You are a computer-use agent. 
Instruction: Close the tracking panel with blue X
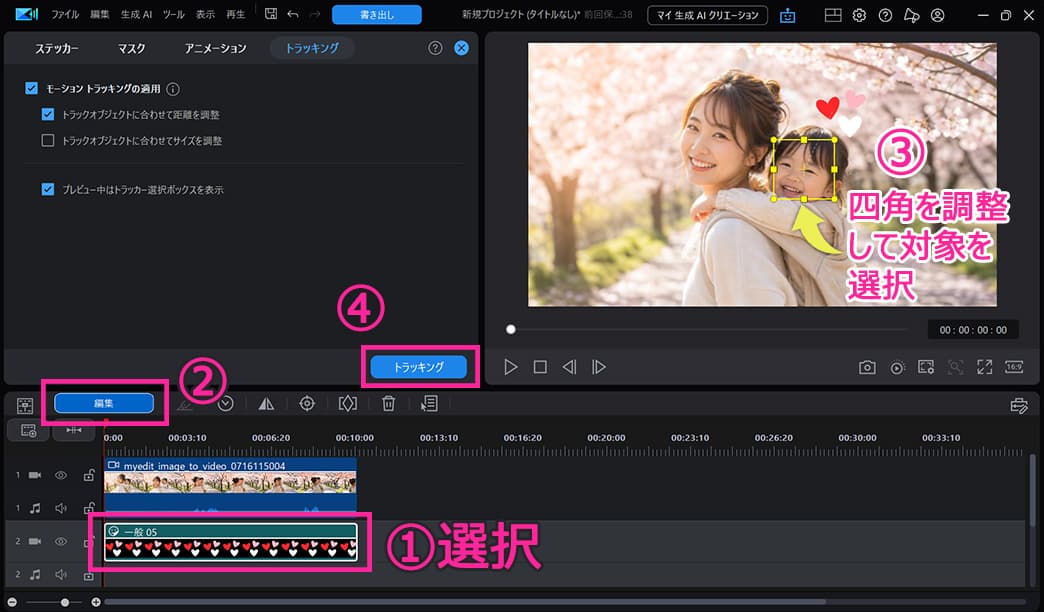461,48
